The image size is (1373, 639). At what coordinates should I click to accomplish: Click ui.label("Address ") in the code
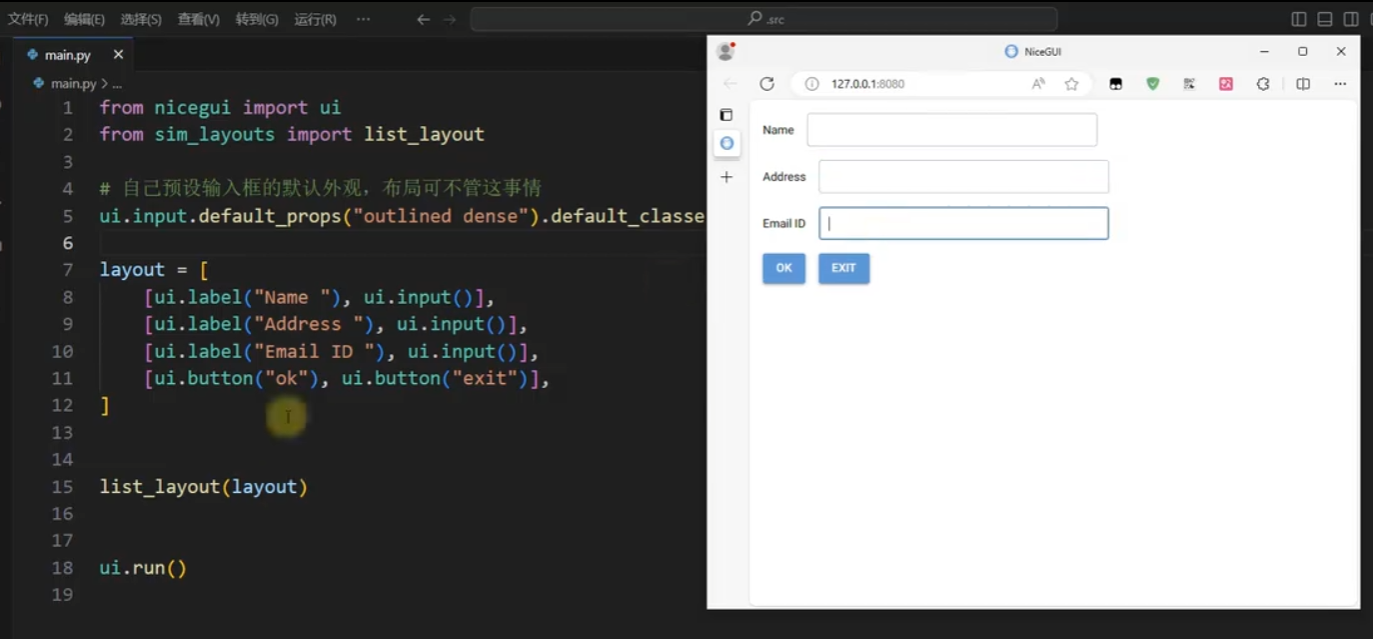264,324
